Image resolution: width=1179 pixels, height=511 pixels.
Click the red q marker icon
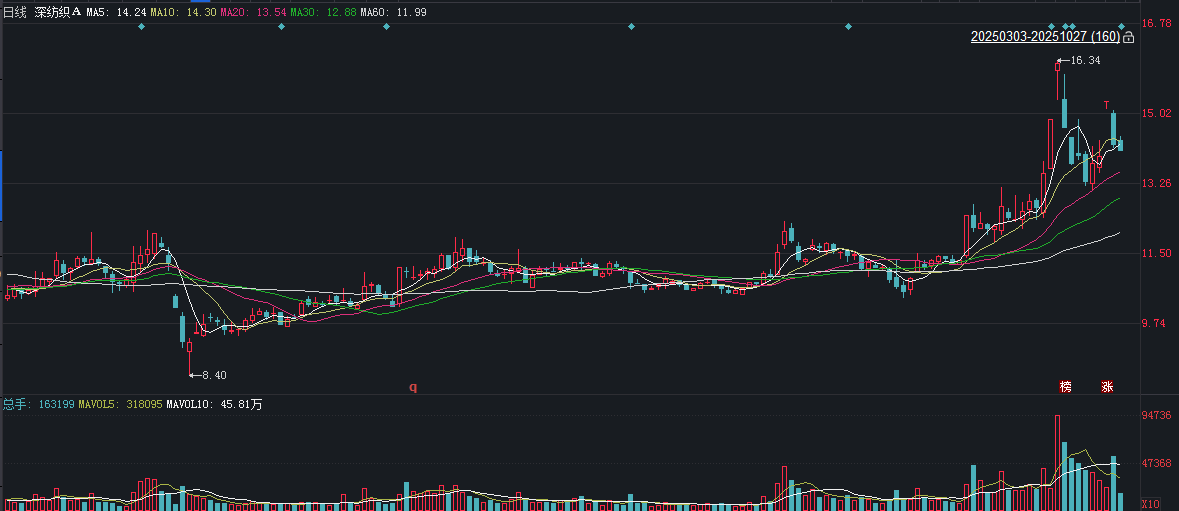[x=412, y=386]
